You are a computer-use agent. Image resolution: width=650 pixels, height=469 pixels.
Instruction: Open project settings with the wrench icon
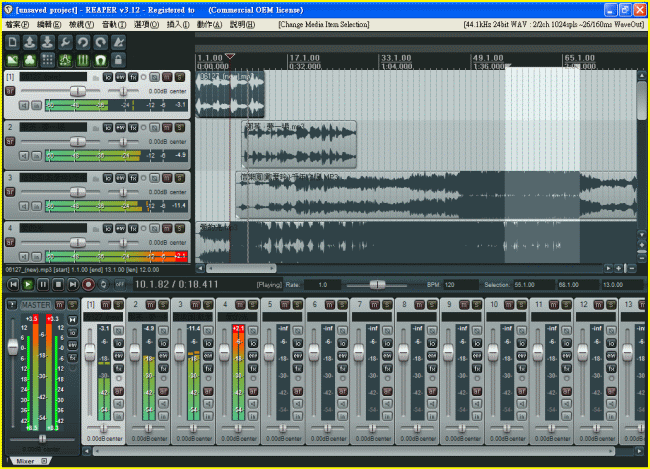coord(65,42)
